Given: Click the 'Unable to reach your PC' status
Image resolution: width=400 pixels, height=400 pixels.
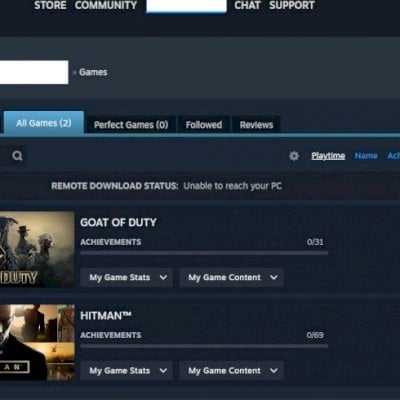Looking at the screenshot, I should click(x=233, y=186).
